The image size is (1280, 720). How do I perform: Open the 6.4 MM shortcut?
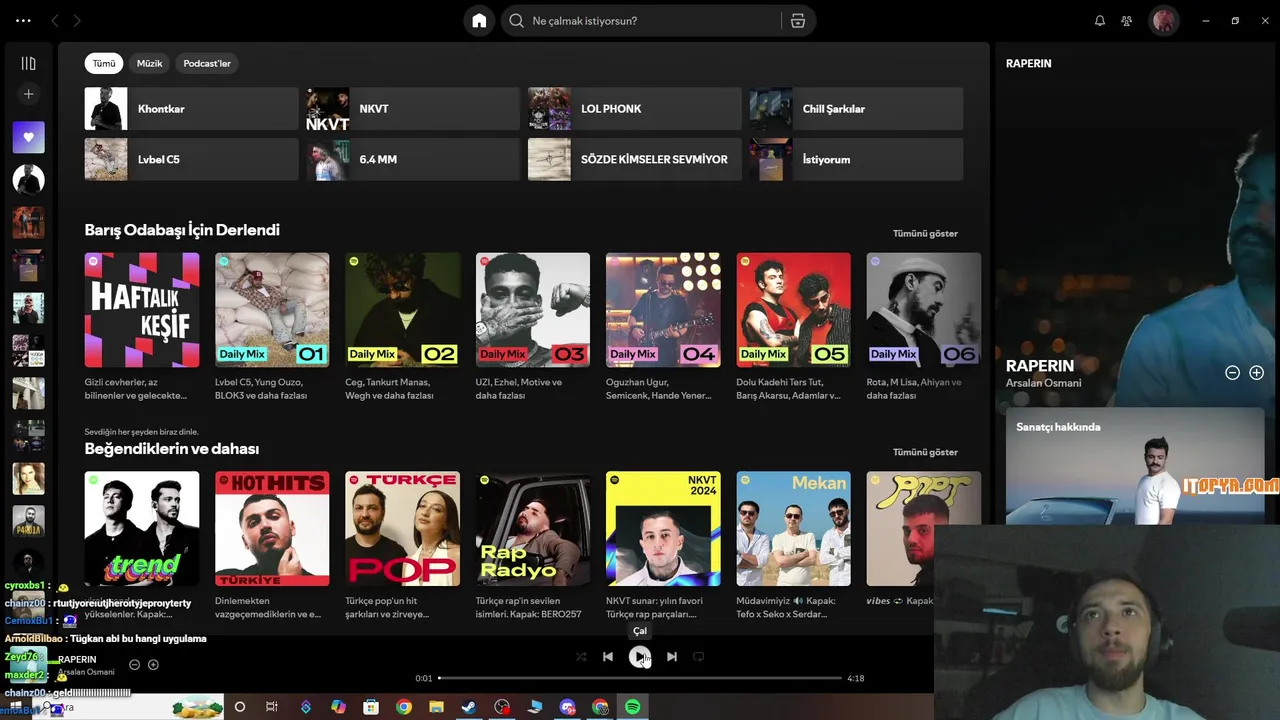[x=413, y=159]
